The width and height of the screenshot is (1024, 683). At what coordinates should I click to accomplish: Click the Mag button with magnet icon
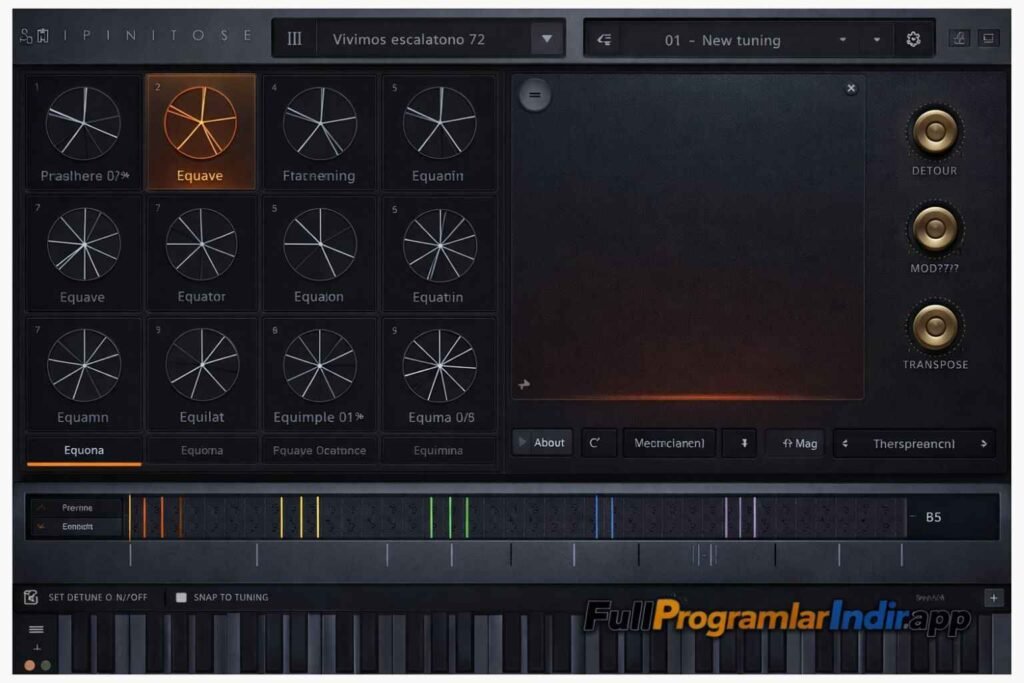coord(796,443)
